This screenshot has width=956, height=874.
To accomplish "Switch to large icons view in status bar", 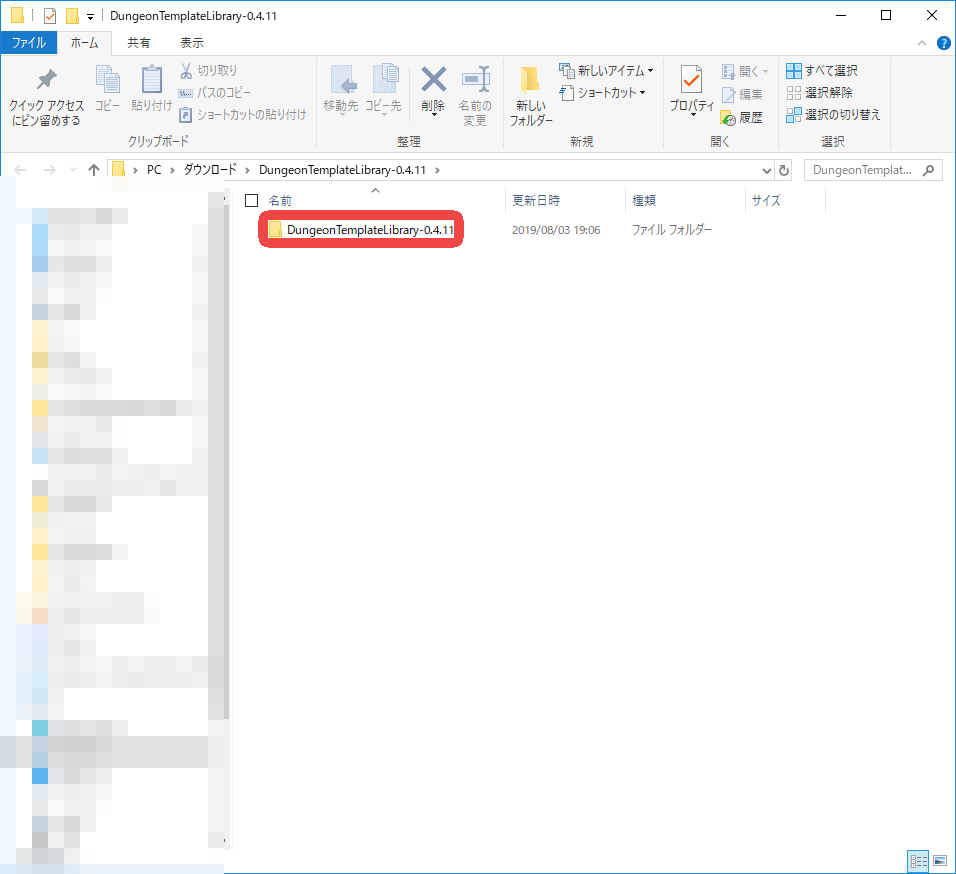I will (x=940, y=861).
